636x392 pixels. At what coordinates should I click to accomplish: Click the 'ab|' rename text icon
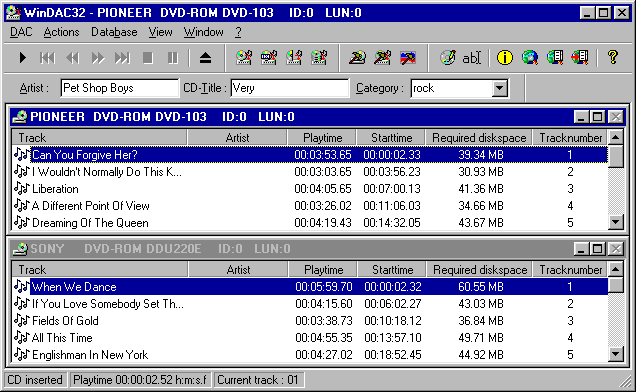click(x=471, y=58)
